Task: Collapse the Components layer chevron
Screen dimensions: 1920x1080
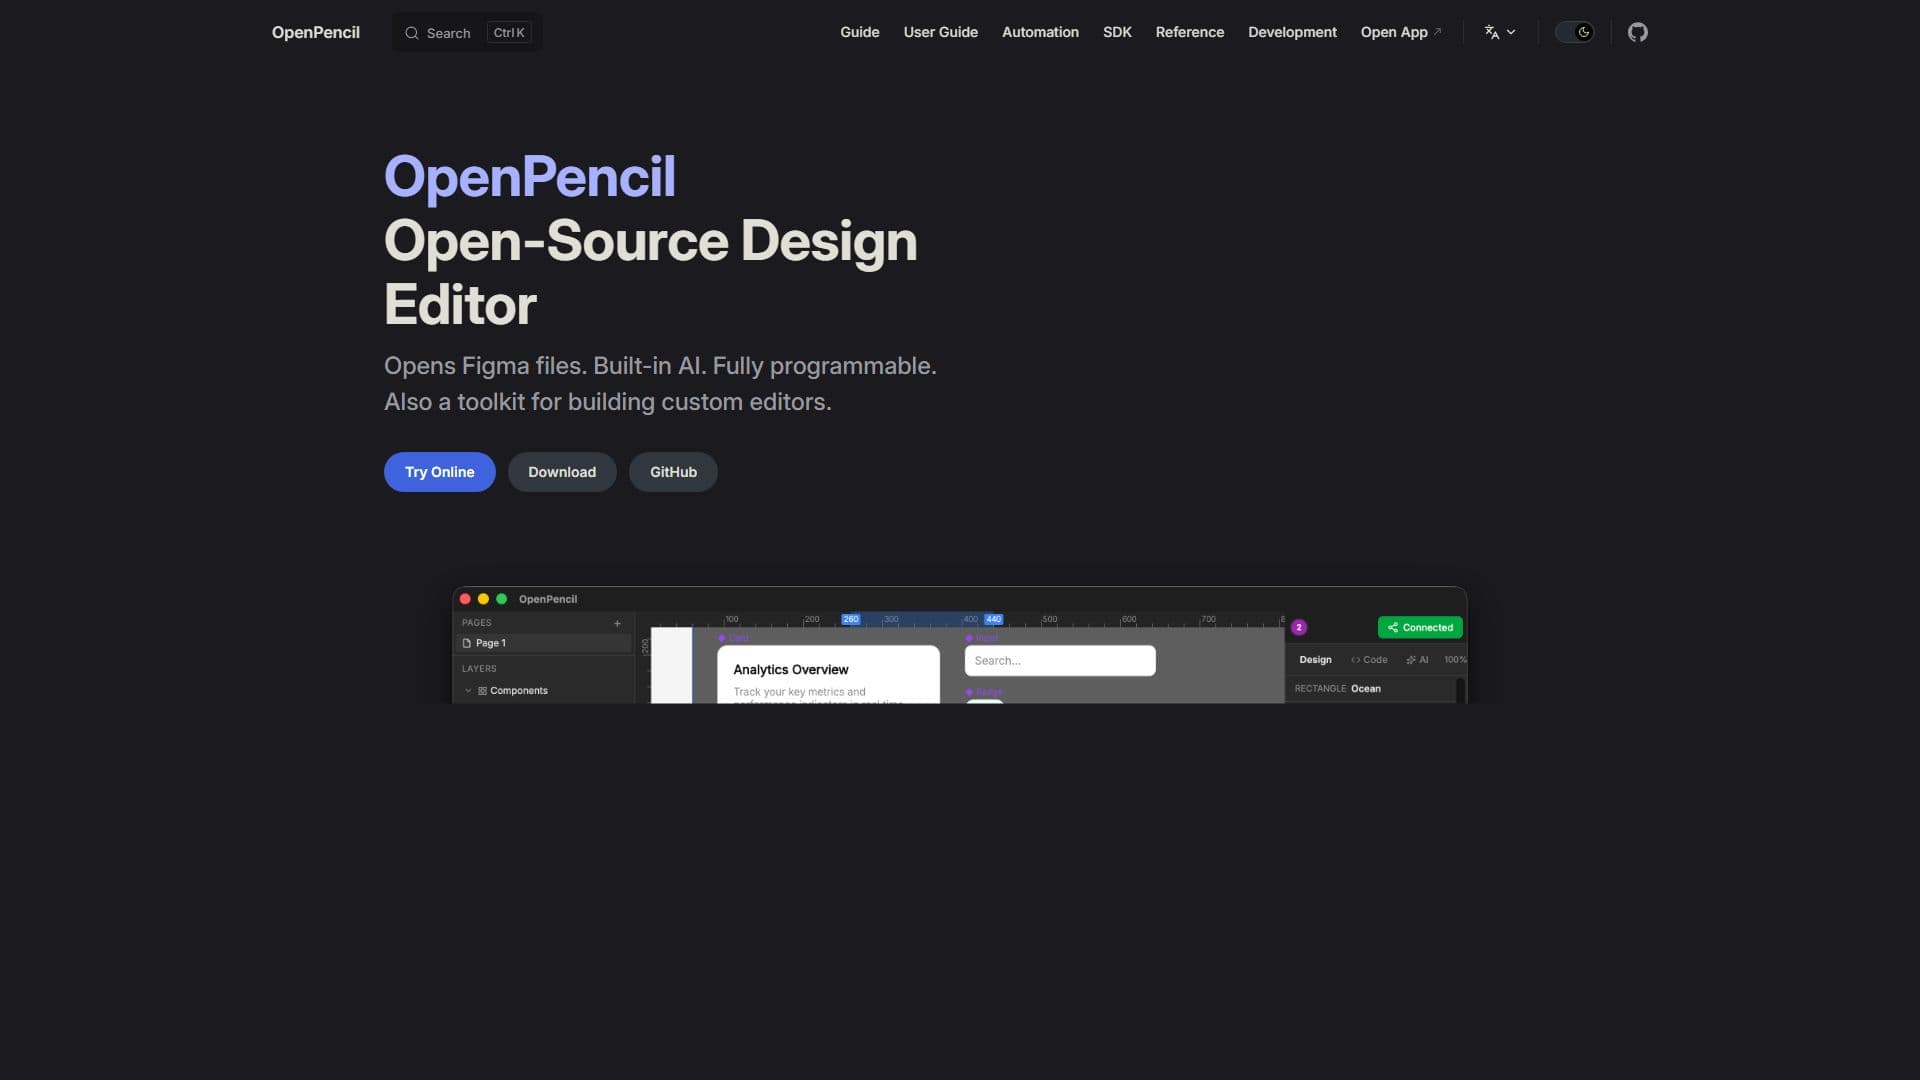Action: pyautogui.click(x=468, y=690)
